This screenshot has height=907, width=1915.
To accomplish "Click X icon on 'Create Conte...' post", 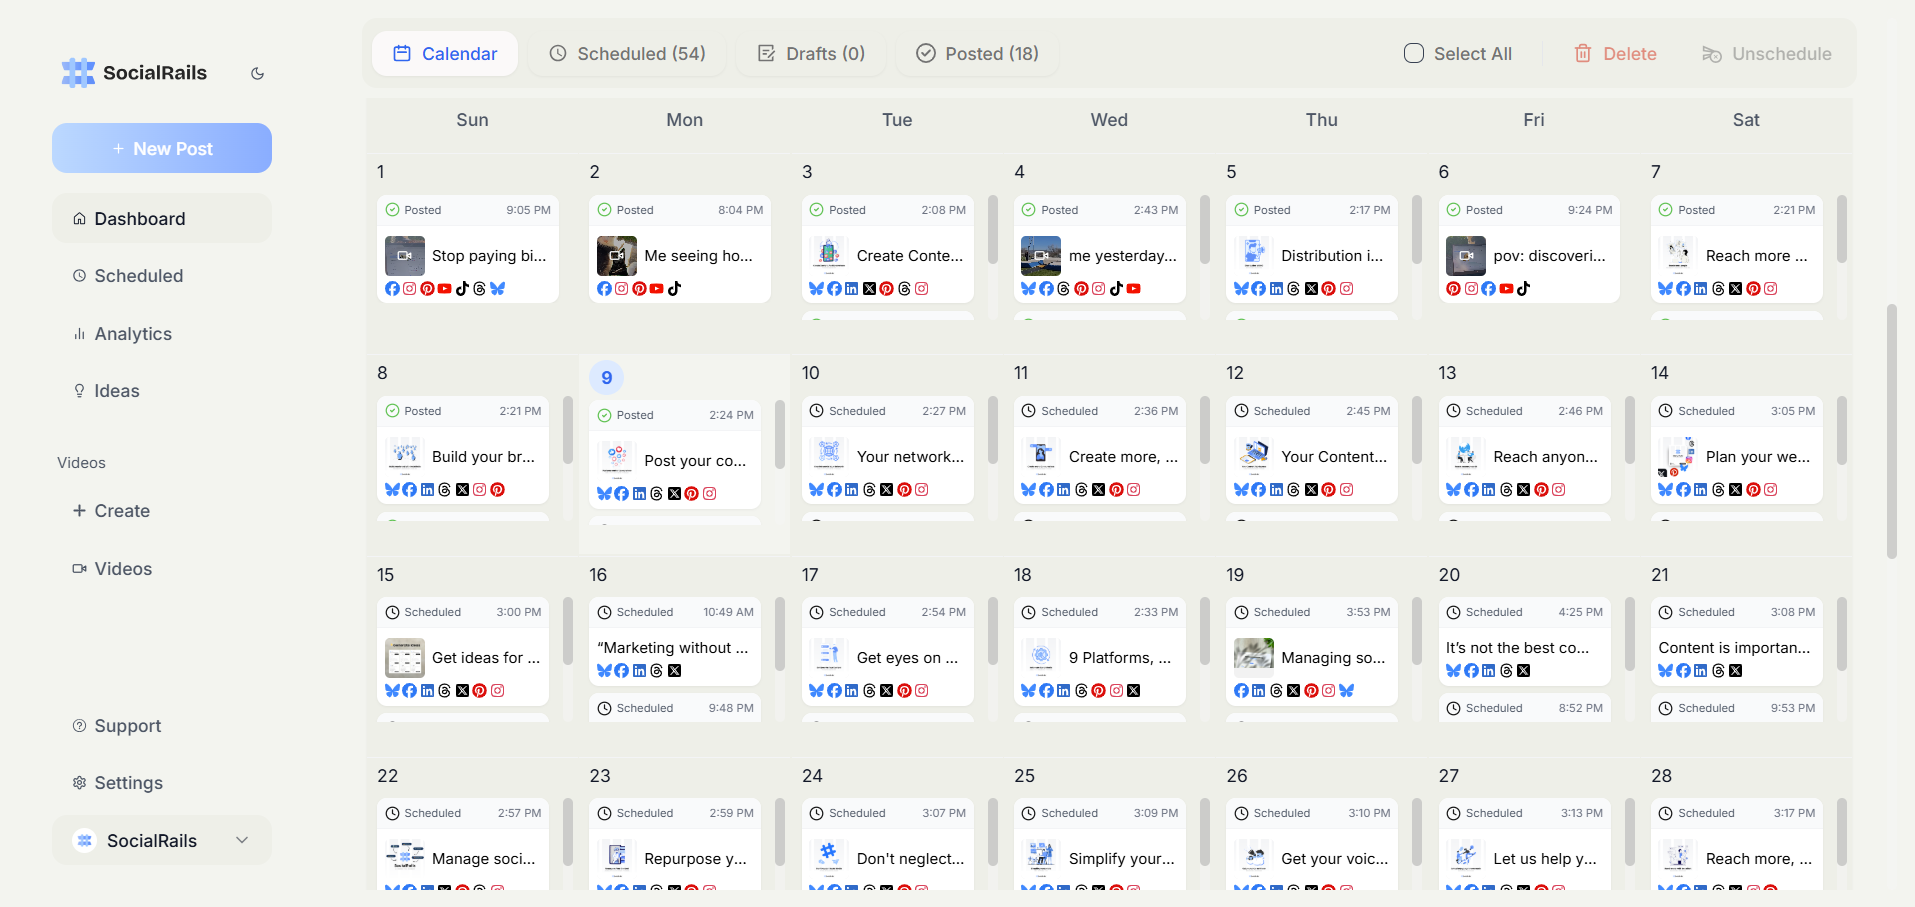I will point(869,288).
